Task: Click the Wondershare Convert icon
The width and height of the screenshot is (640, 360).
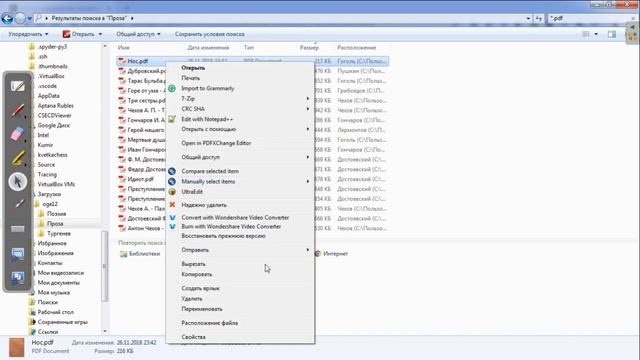Action: coord(172,218)
